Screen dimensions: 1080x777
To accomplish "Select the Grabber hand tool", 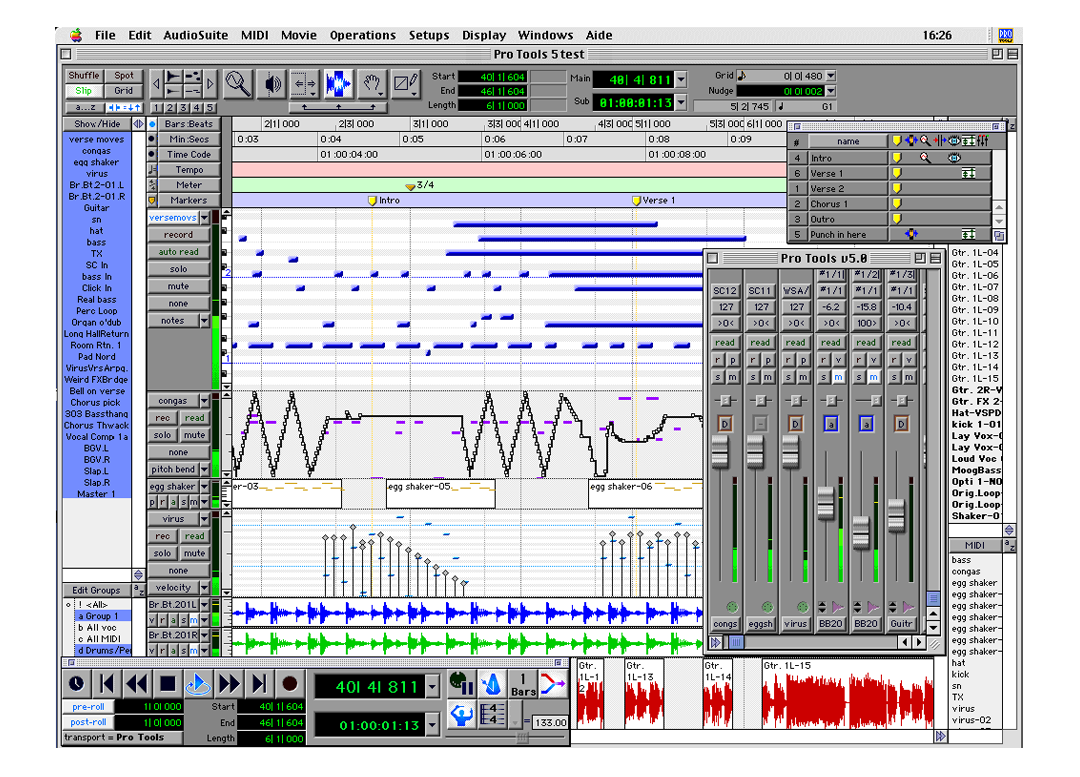I will pyautogui.click(x=371, y=85).
